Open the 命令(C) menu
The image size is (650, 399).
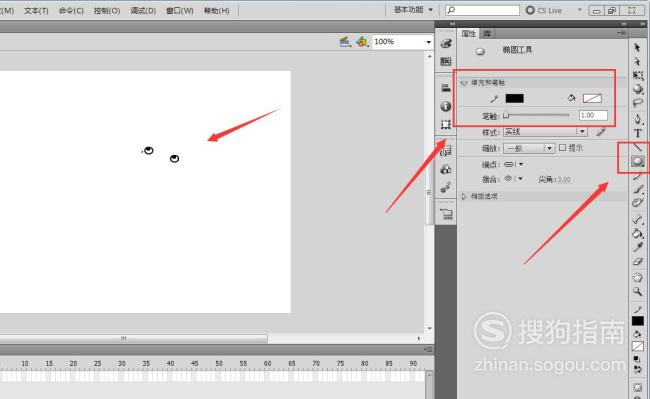[x=71, y=11]
